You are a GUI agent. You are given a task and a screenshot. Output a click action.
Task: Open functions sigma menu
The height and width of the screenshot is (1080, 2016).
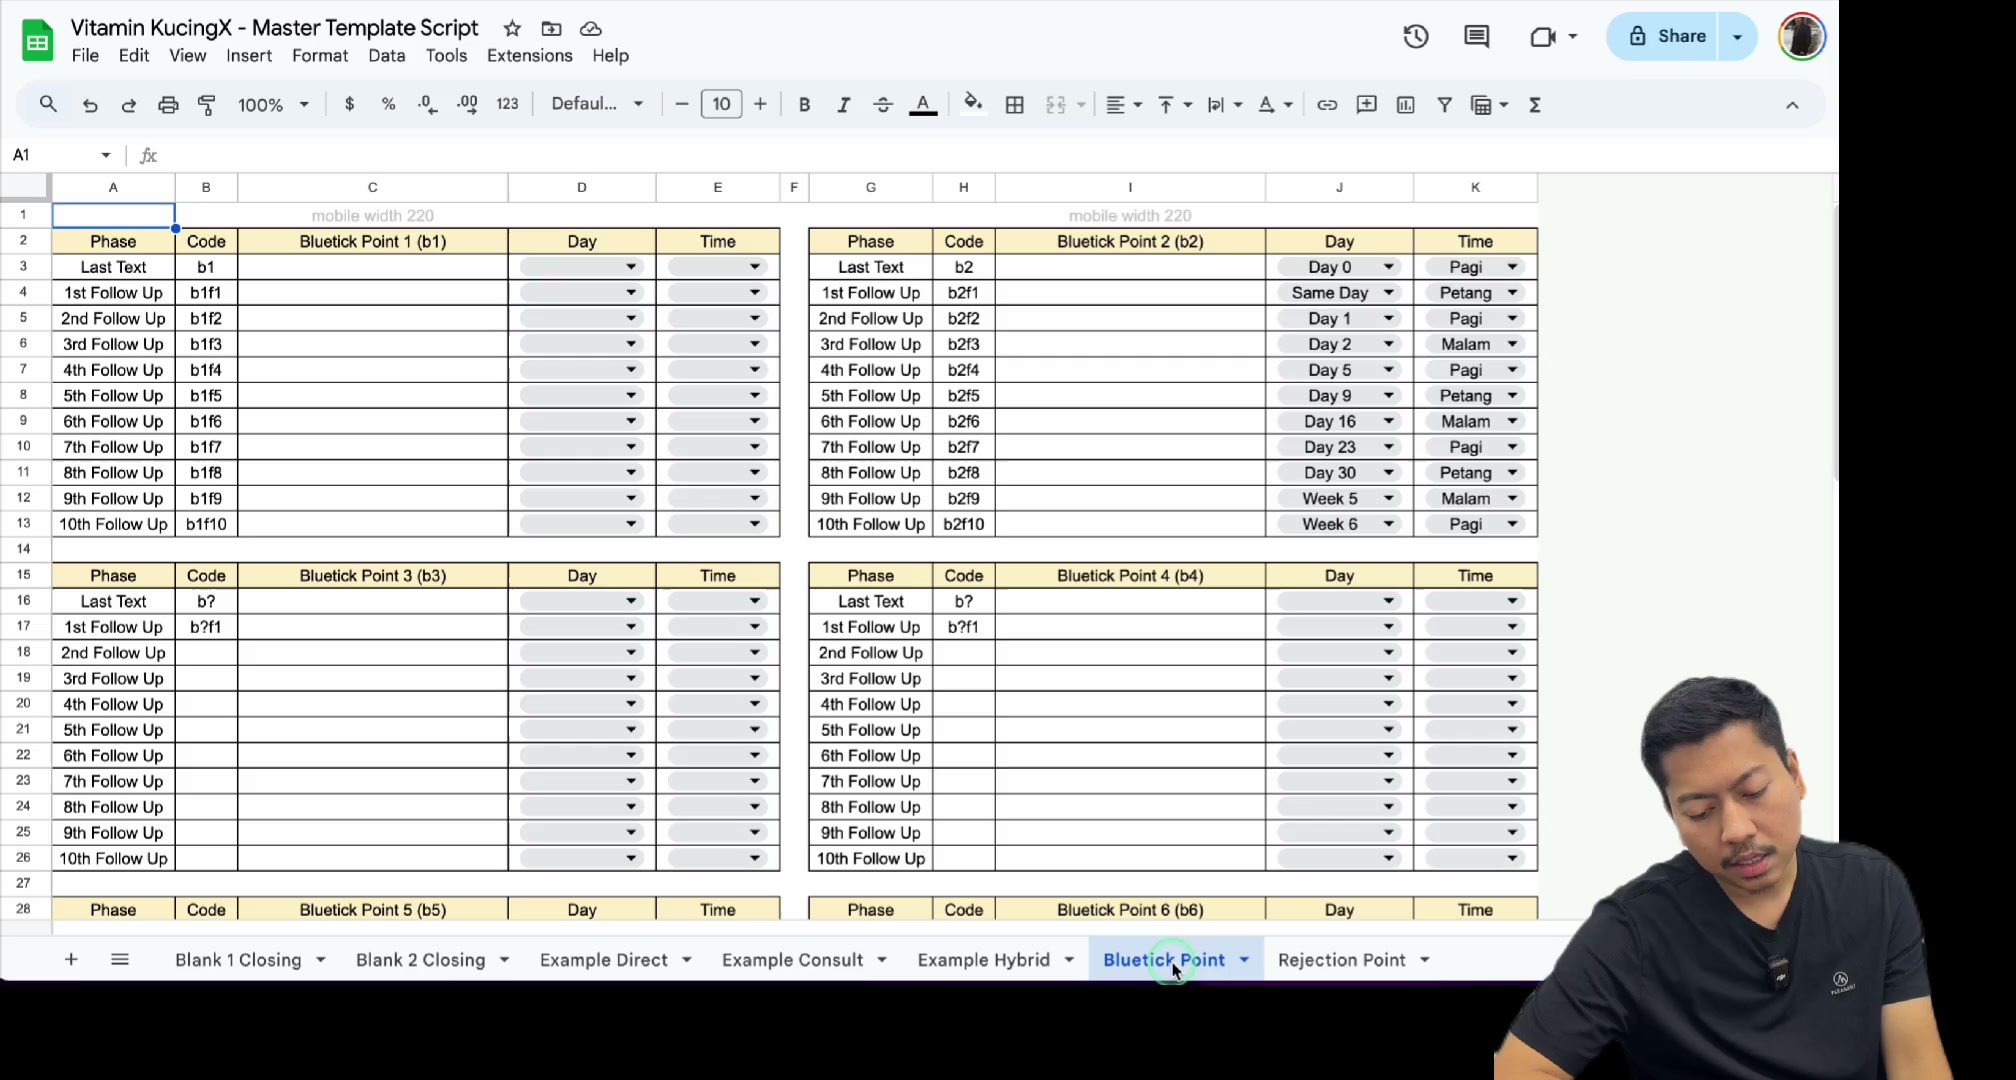pyautogui.click(x=1535, y=104)
